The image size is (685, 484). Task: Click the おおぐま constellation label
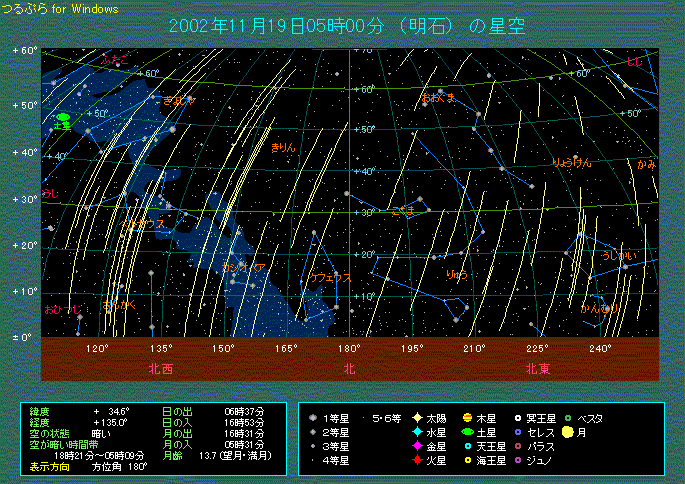coord(438,97)
